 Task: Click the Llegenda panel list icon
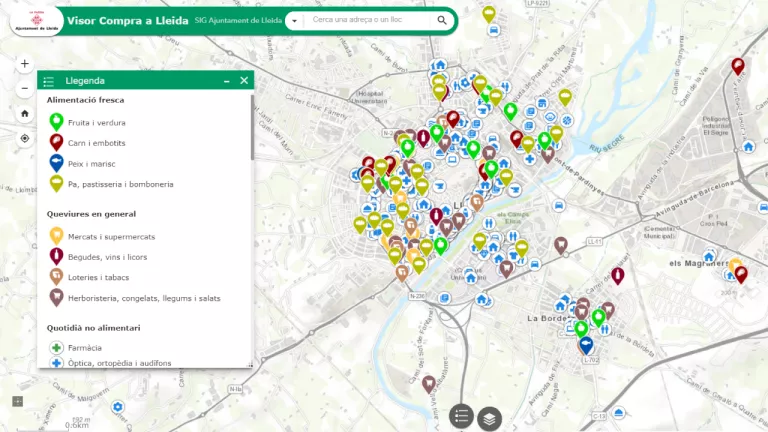point(48,81)
